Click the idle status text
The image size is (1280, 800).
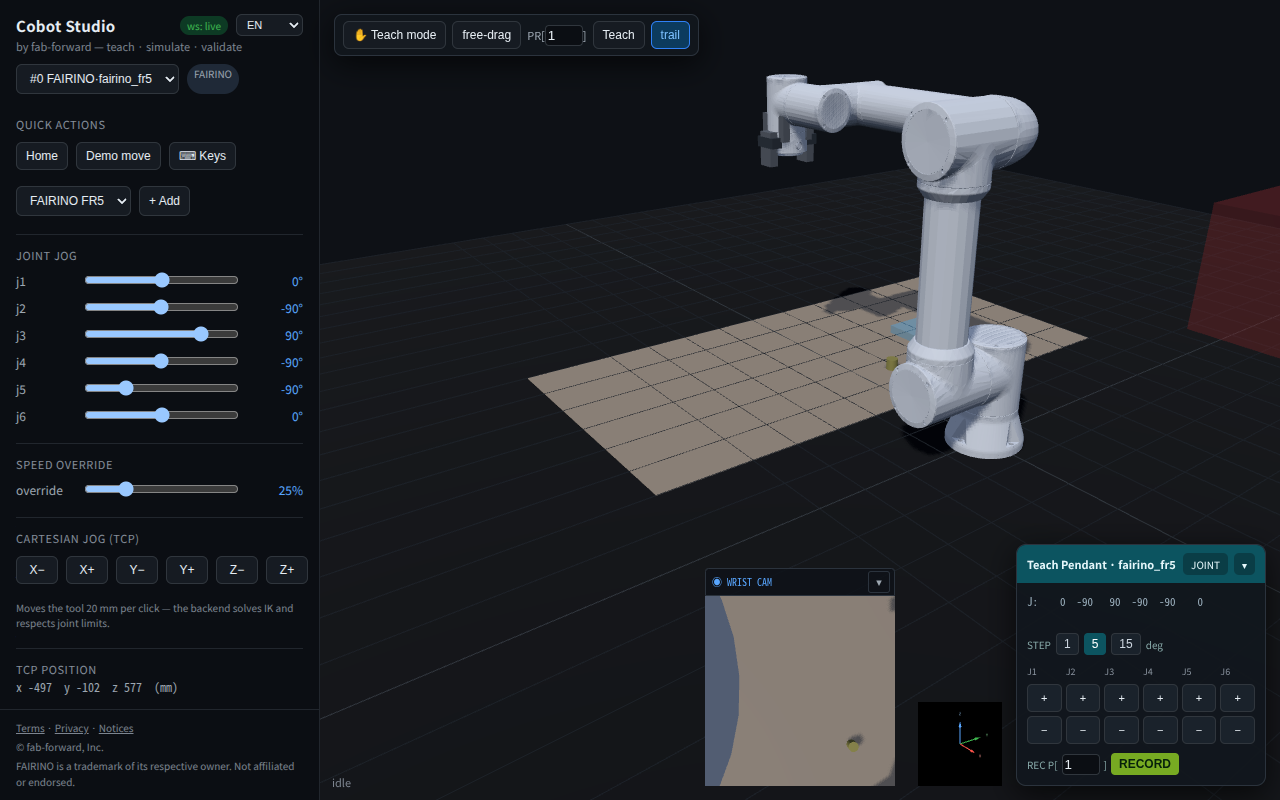[342, 783]
